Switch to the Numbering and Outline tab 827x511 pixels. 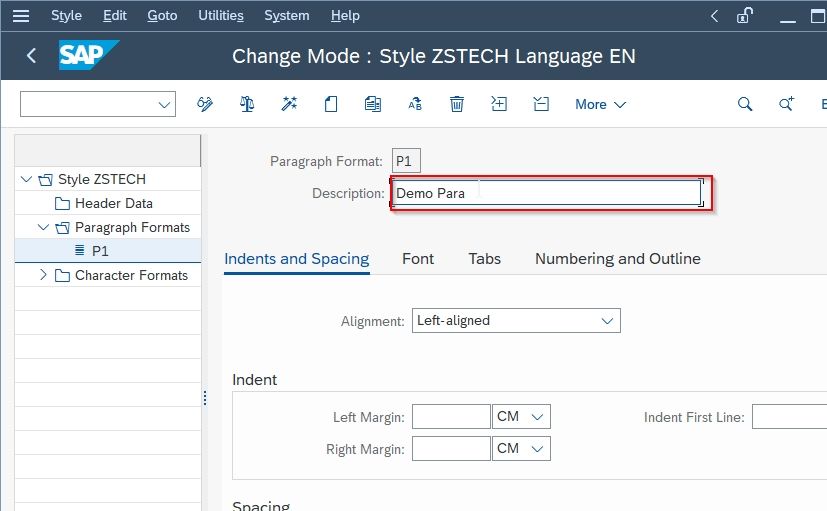618,259
